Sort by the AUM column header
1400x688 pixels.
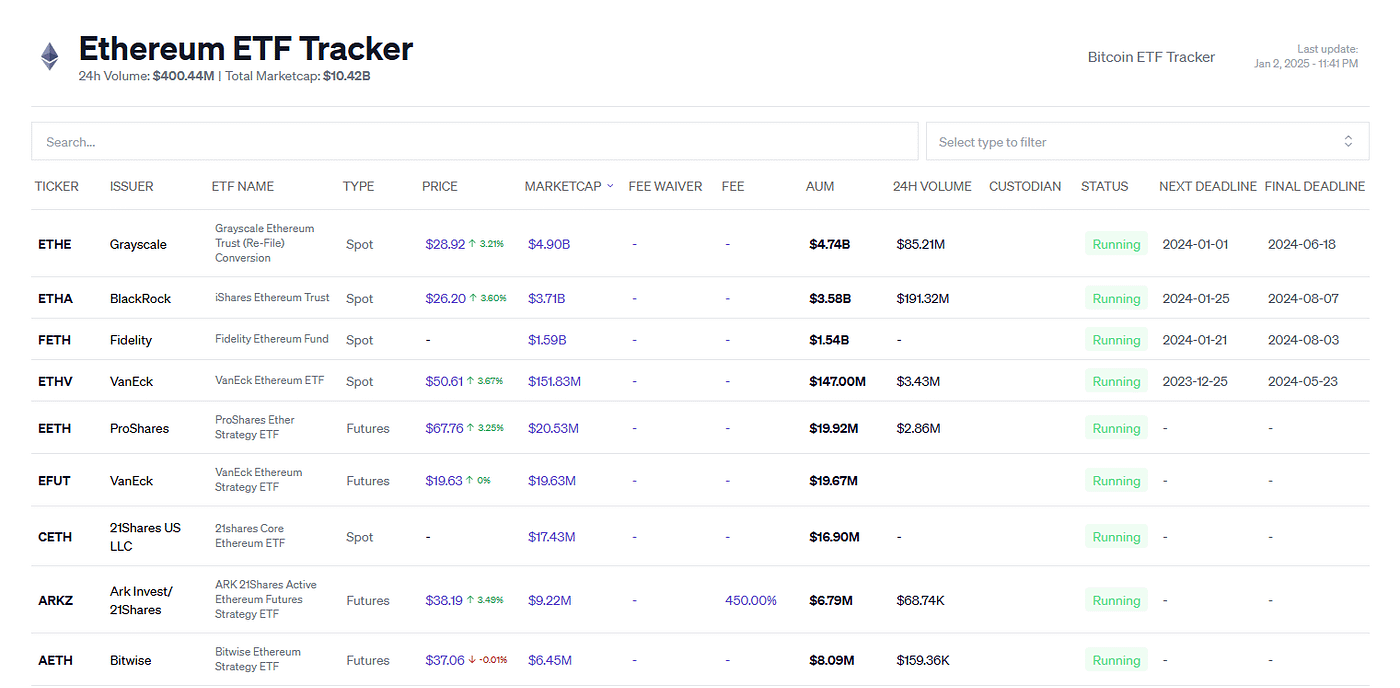(820, 186)
